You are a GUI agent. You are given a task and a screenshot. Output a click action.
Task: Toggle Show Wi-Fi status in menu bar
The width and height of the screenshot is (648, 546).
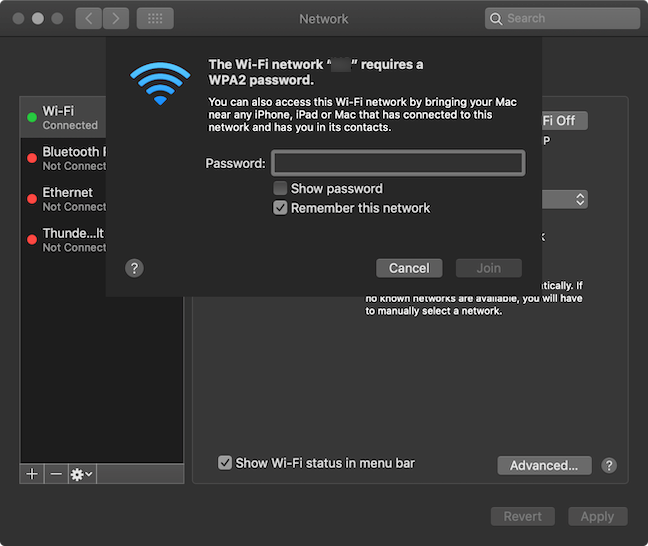225,463
